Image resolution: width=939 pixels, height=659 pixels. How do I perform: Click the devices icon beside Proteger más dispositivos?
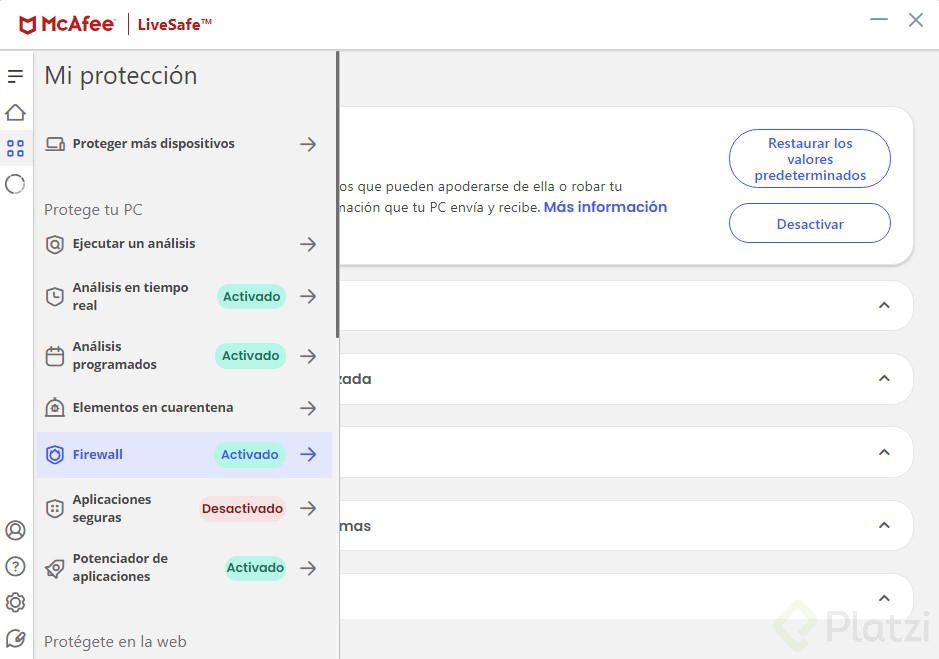(x=55, y=144)
